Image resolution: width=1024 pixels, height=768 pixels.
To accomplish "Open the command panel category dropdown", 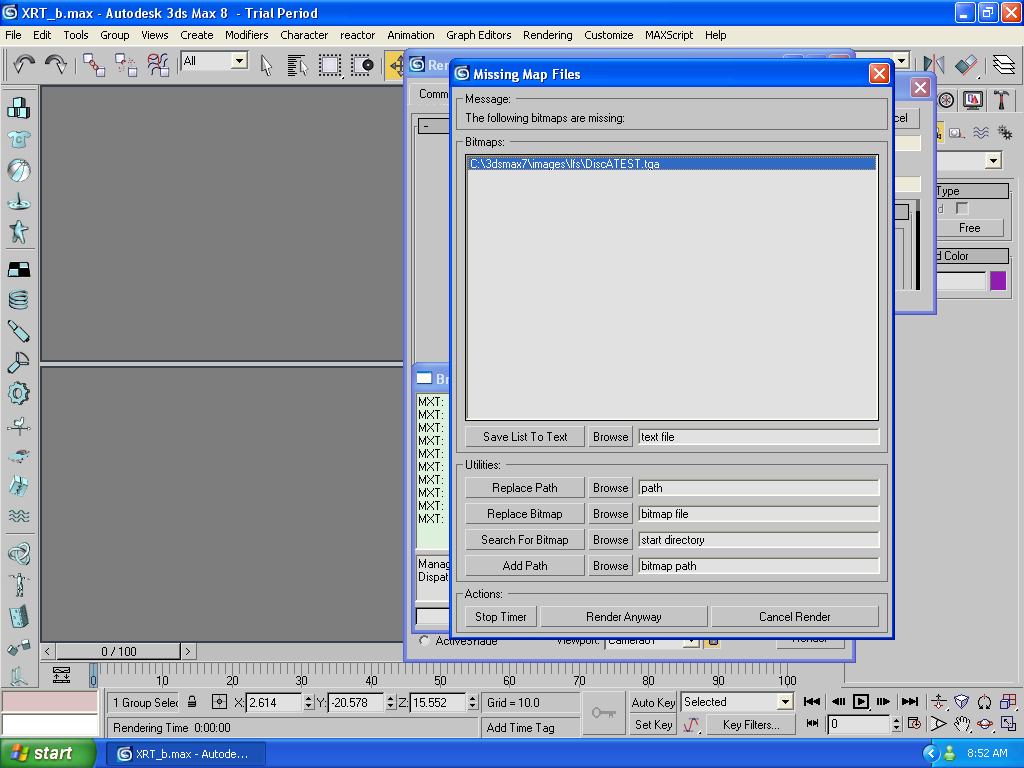I will (x=993, y=161).
